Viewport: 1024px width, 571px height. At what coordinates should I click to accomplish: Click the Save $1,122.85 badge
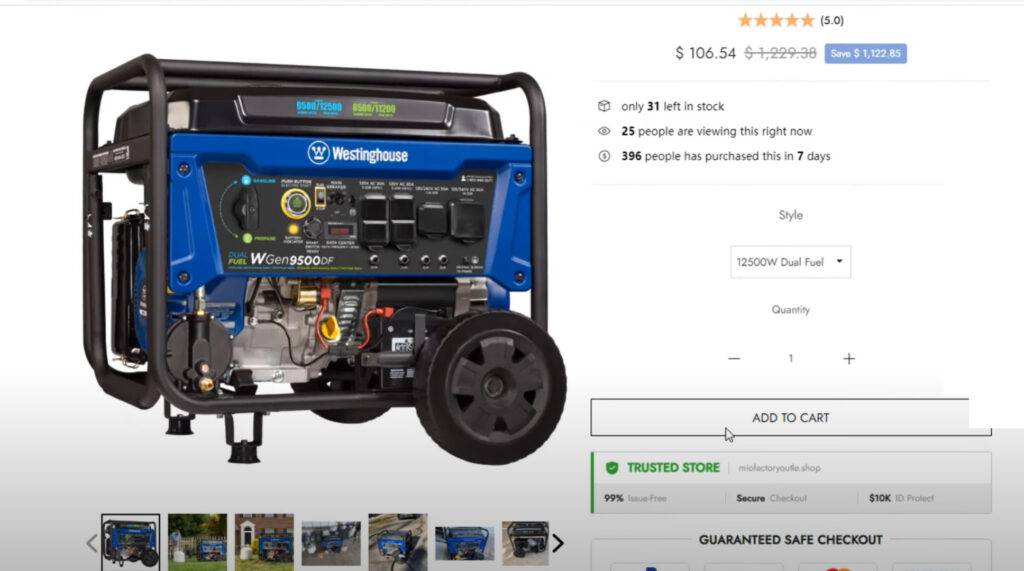(x=865, y=54)
